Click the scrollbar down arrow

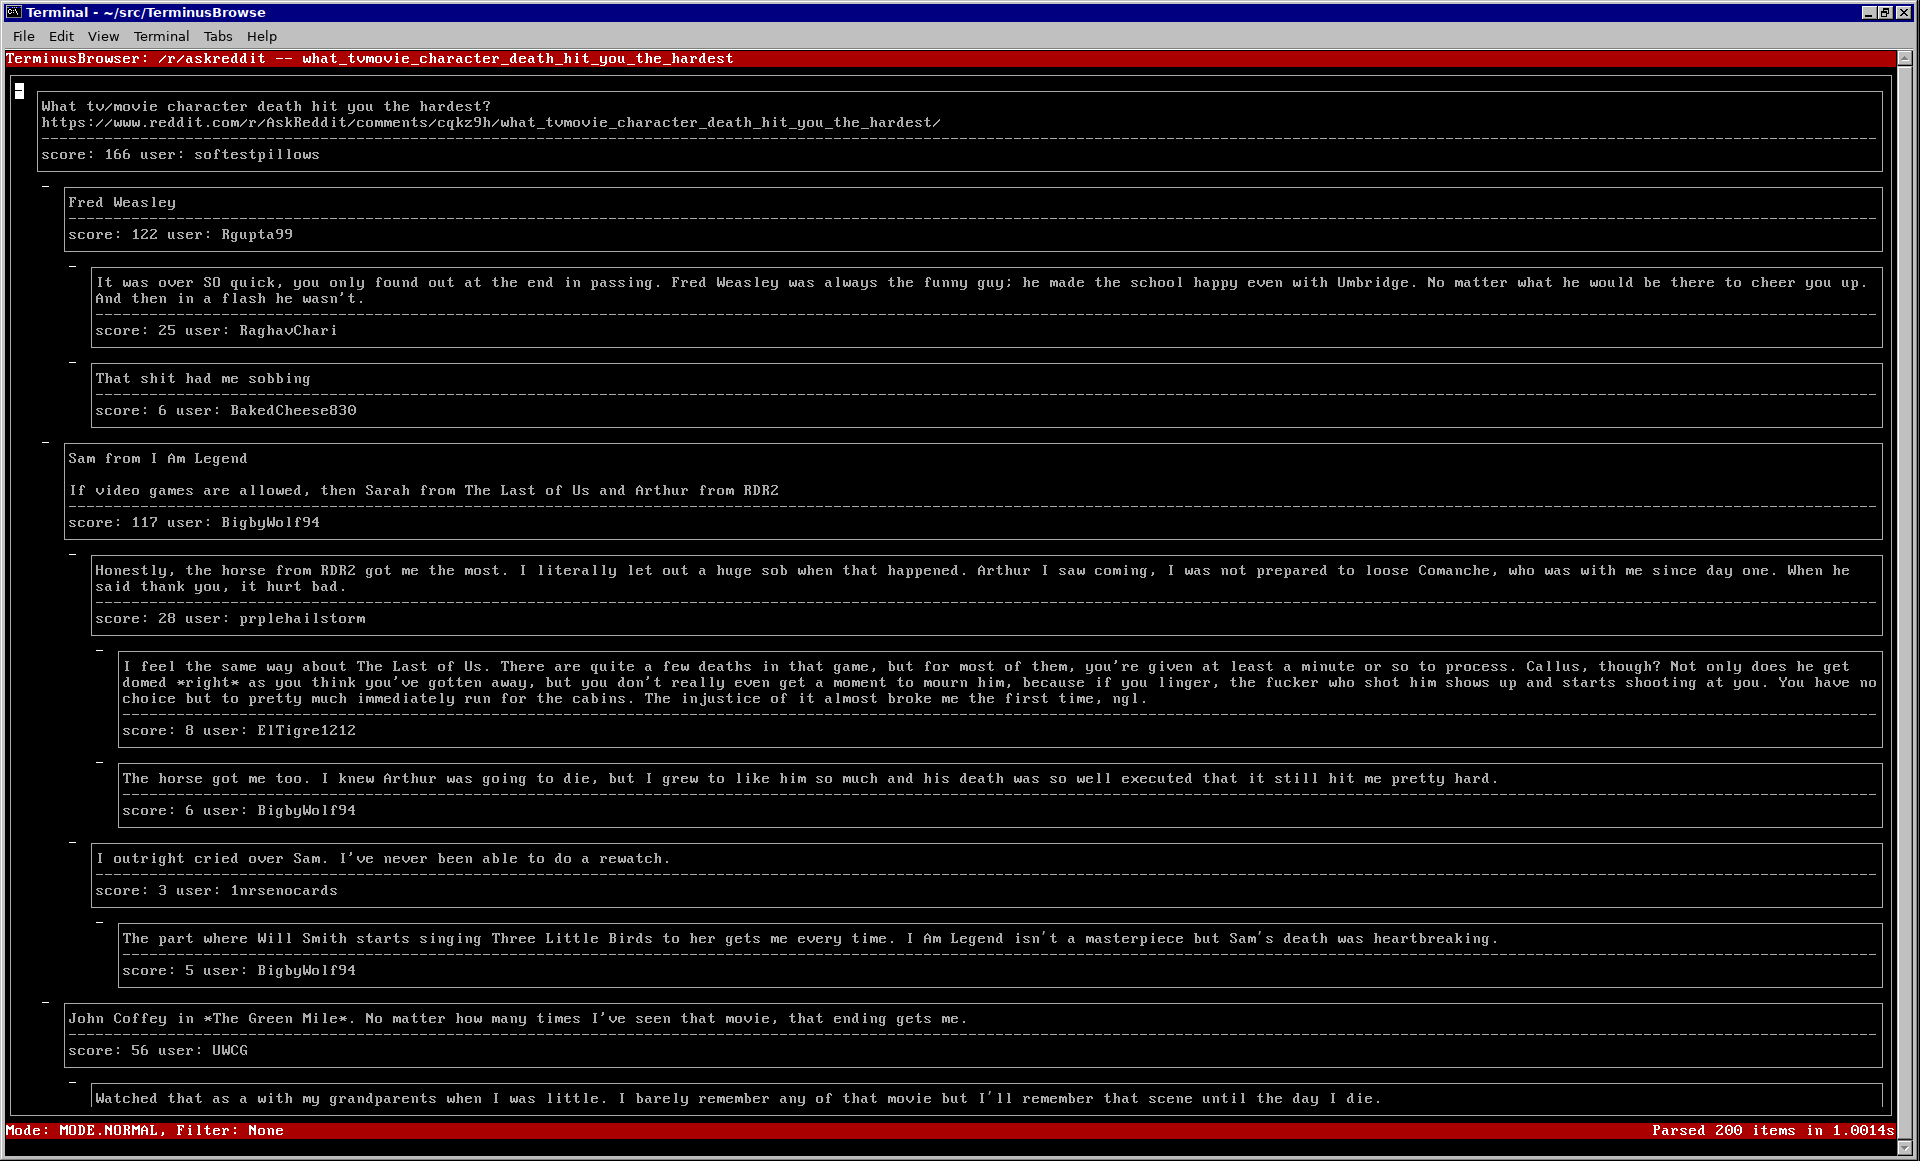tap(1905, 1148)
